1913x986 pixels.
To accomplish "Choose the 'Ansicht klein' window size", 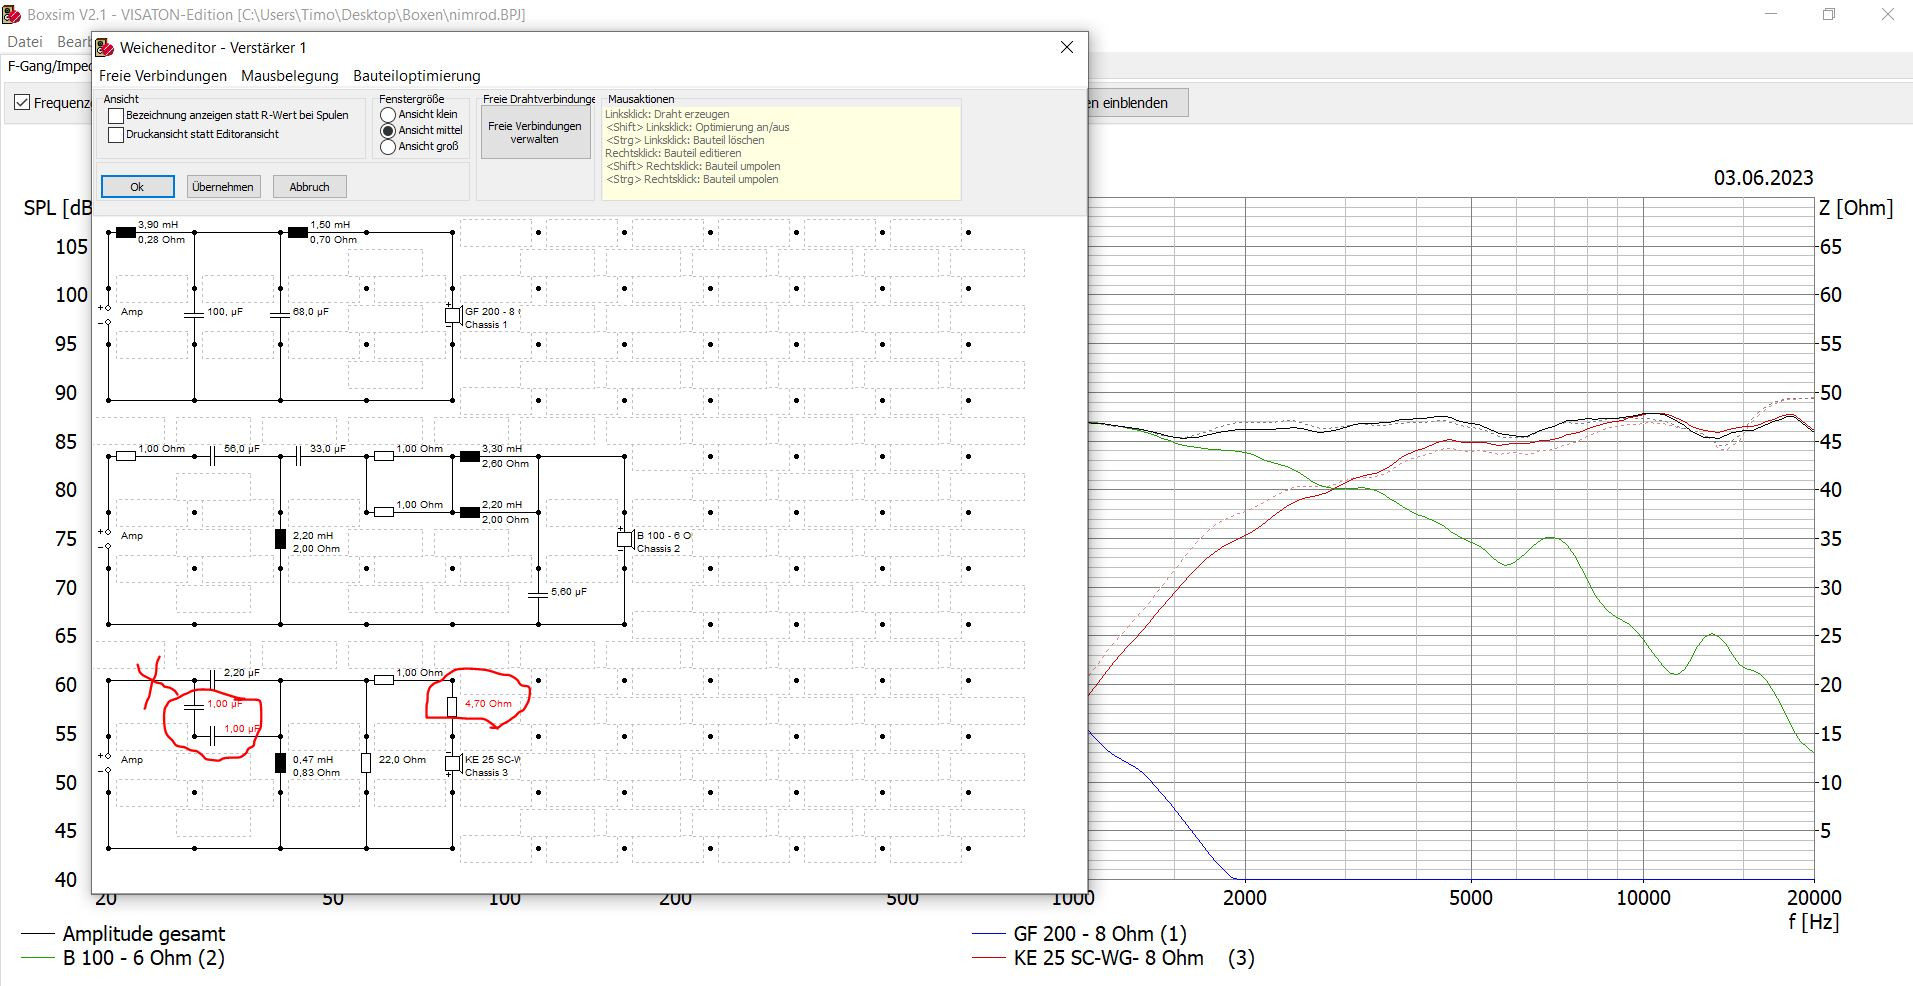I will tap(388, 115).
